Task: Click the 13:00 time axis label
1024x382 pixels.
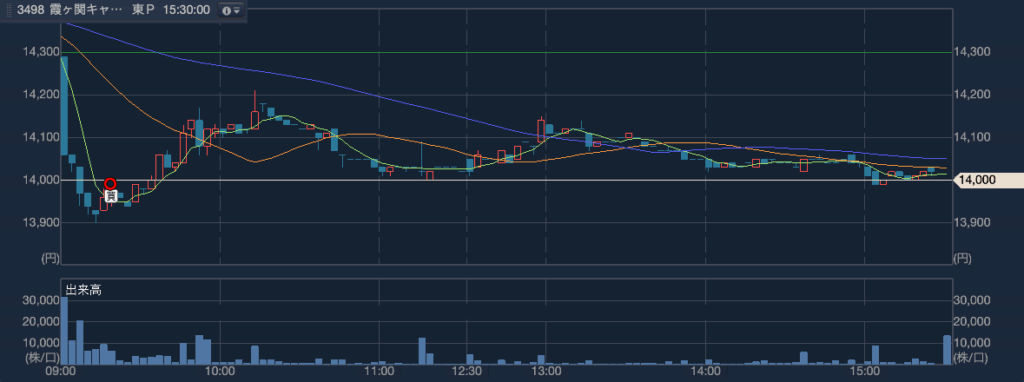Action: 547,372
